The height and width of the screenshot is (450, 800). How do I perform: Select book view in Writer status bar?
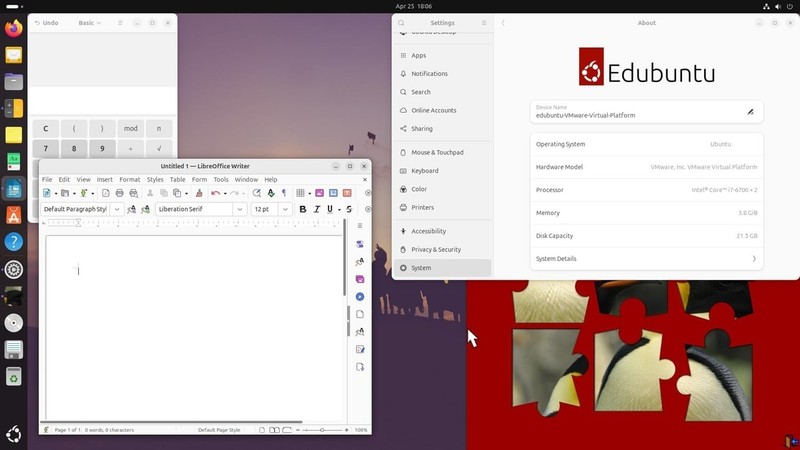pyautogui.click(x=287, y=430)
